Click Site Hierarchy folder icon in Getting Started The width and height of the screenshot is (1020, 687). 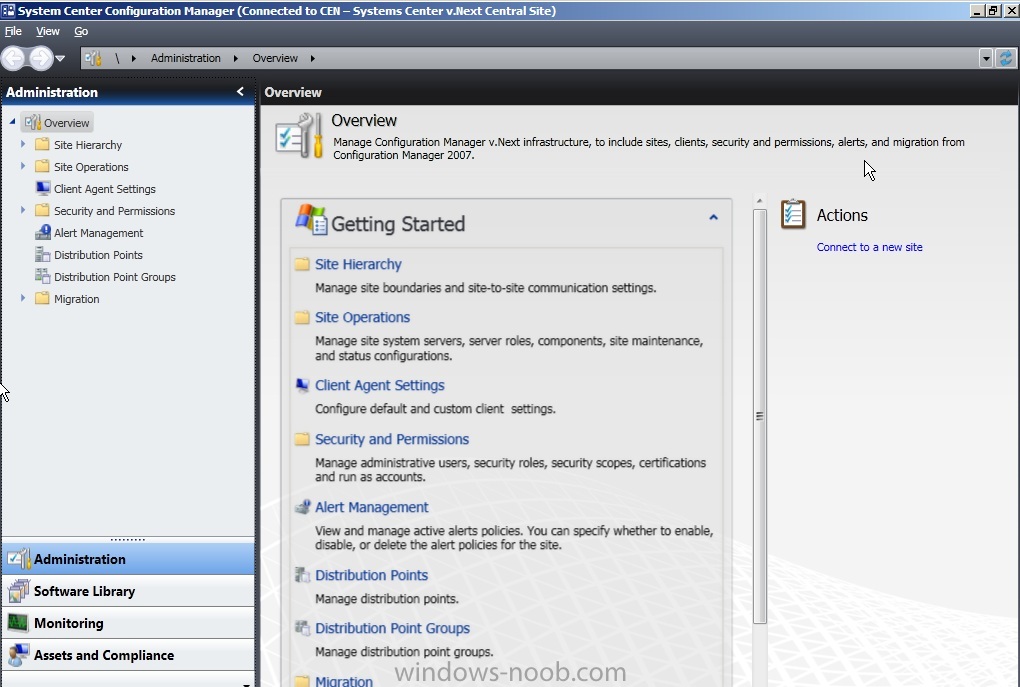point(302,264)
